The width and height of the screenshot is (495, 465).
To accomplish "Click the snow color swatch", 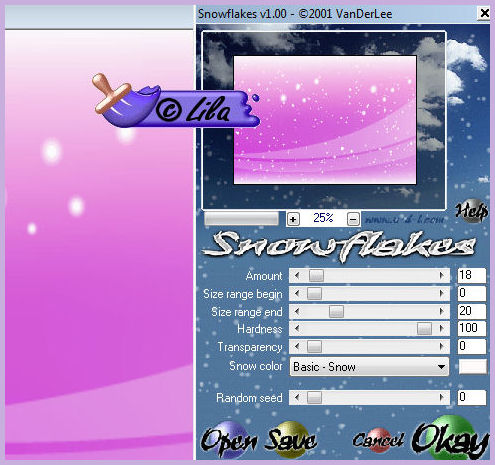I will coord(473,367).
